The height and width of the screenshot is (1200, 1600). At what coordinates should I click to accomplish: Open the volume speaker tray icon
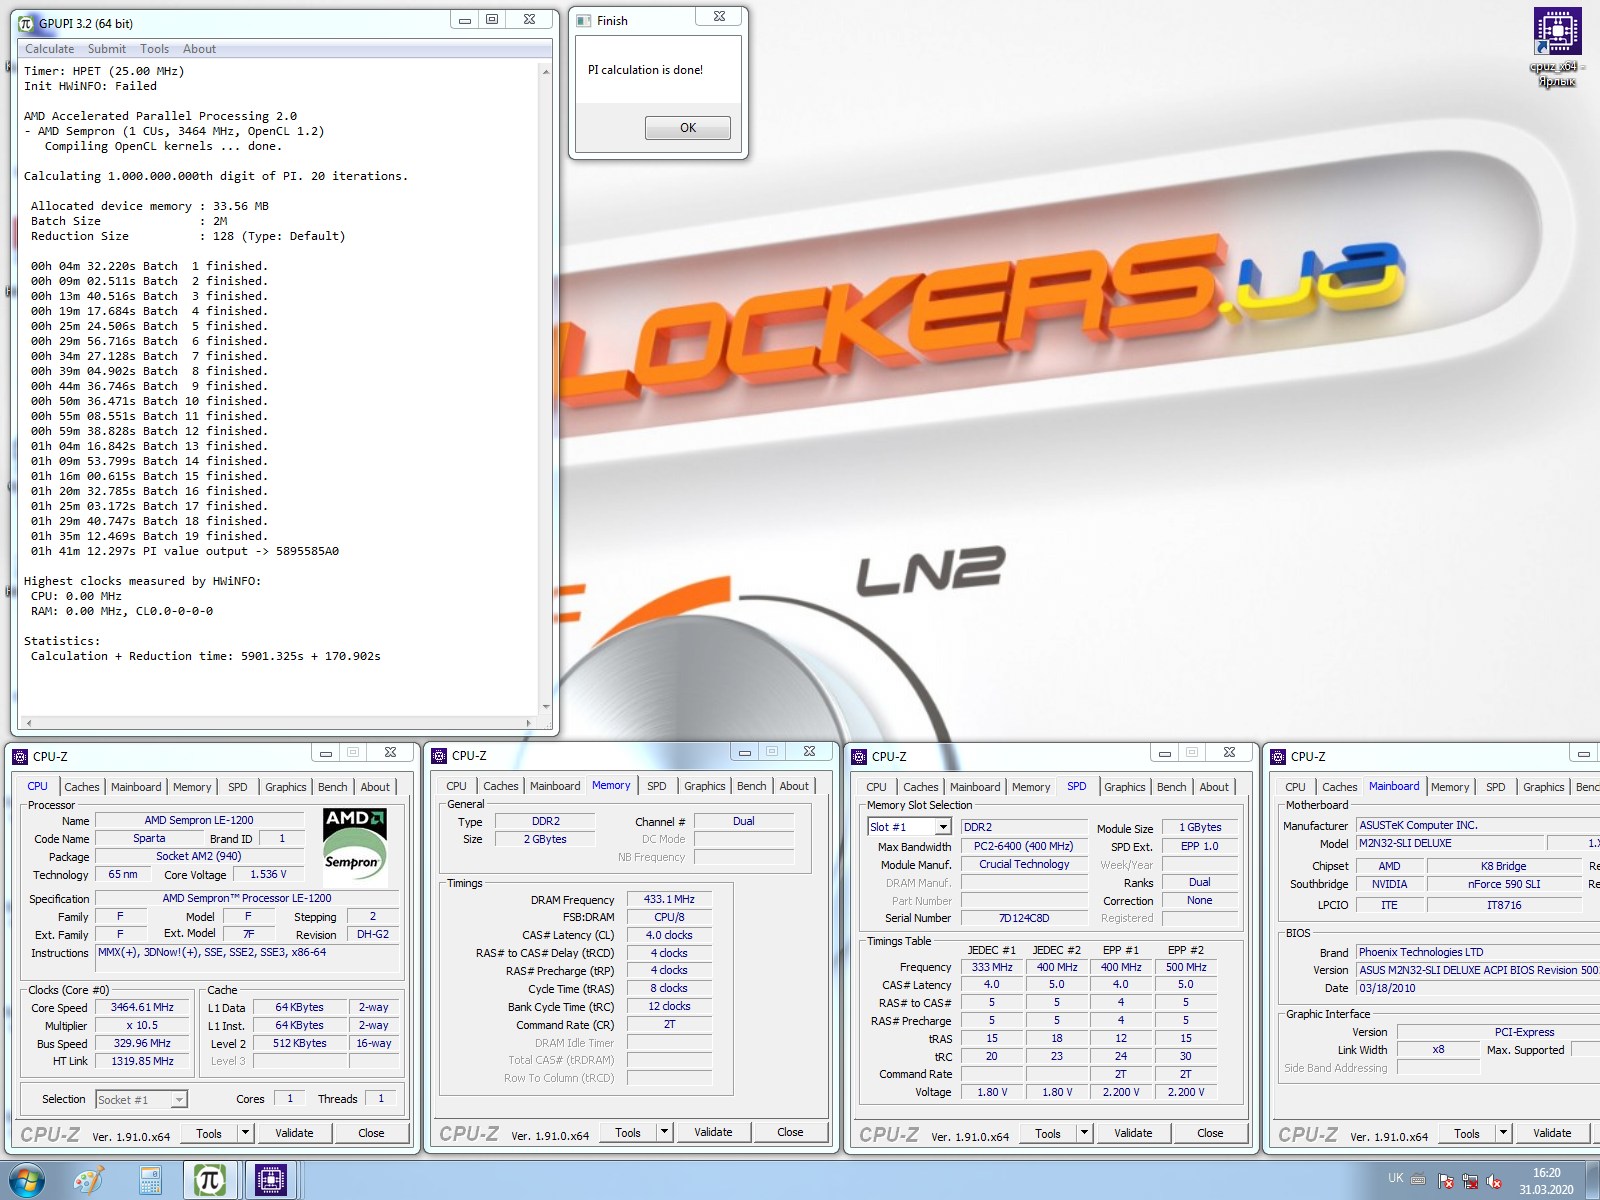1494,1181
